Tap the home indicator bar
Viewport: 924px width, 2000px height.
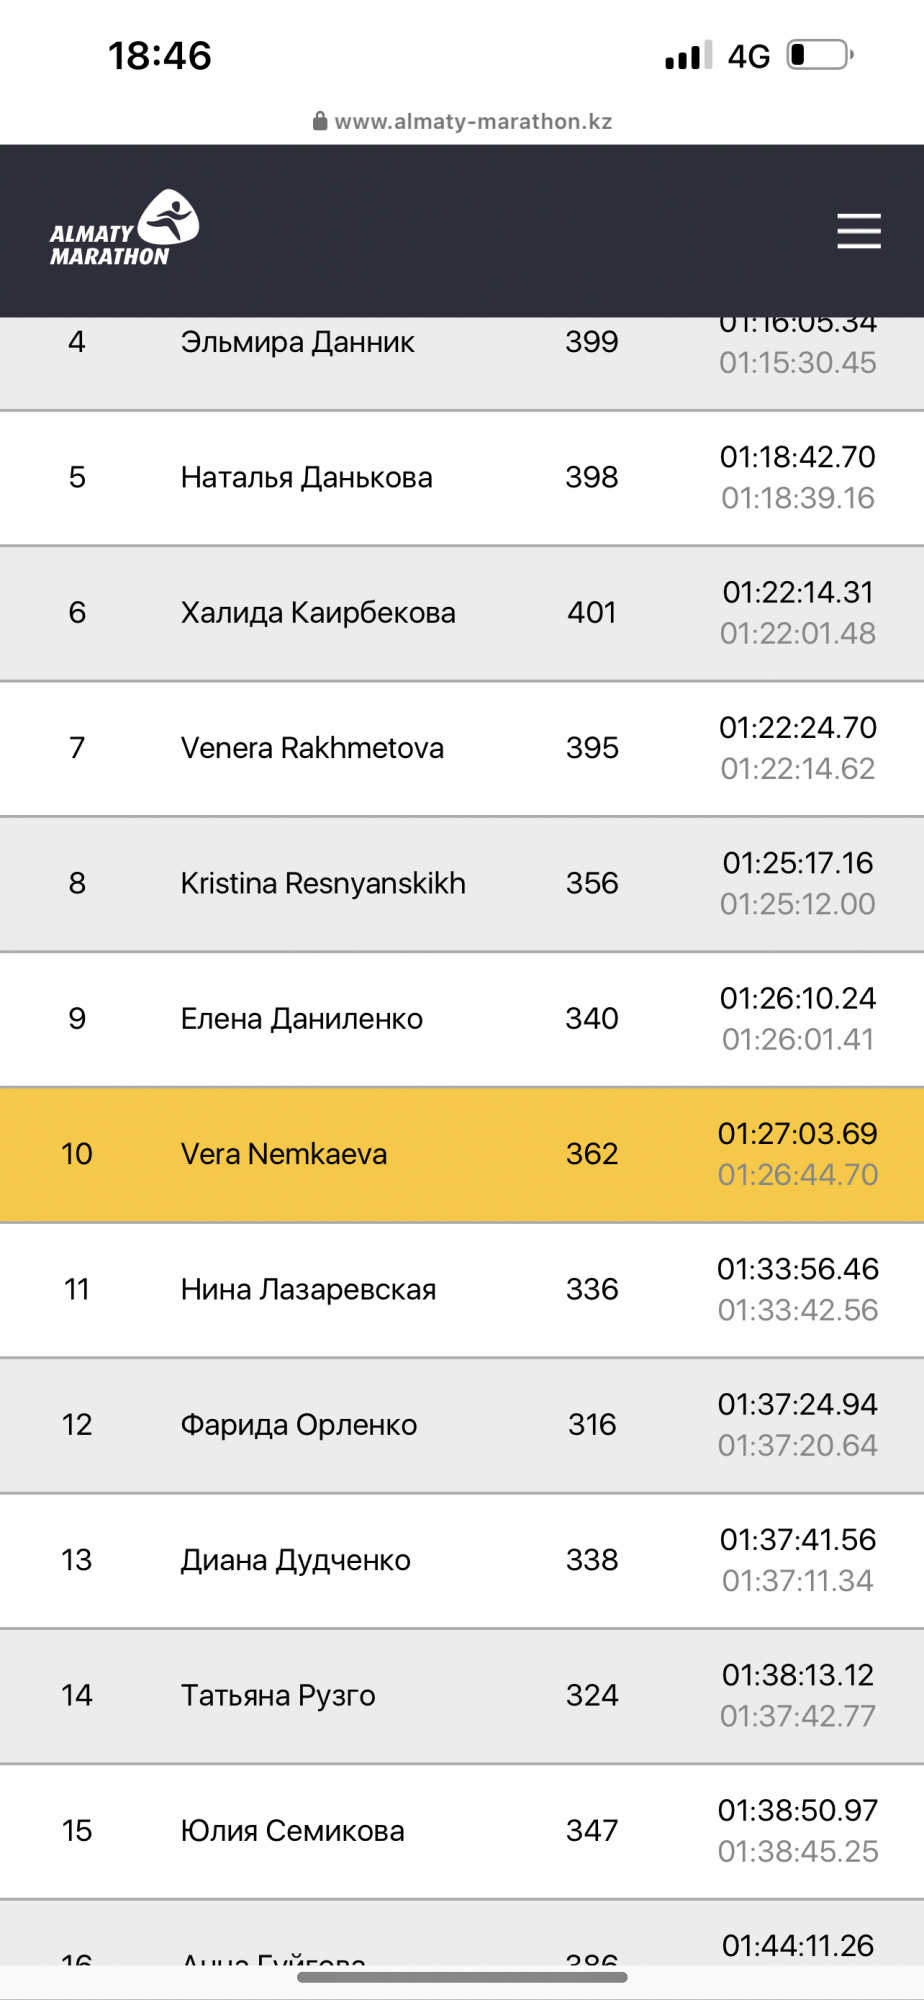click(462, 1977)
